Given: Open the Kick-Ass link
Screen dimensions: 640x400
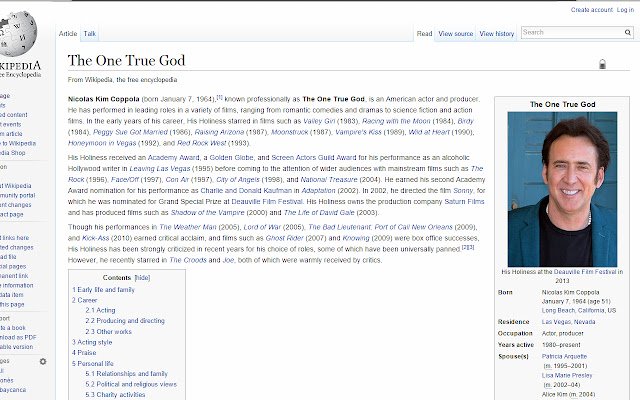Looking at the screenshot, I should [96, 238].
